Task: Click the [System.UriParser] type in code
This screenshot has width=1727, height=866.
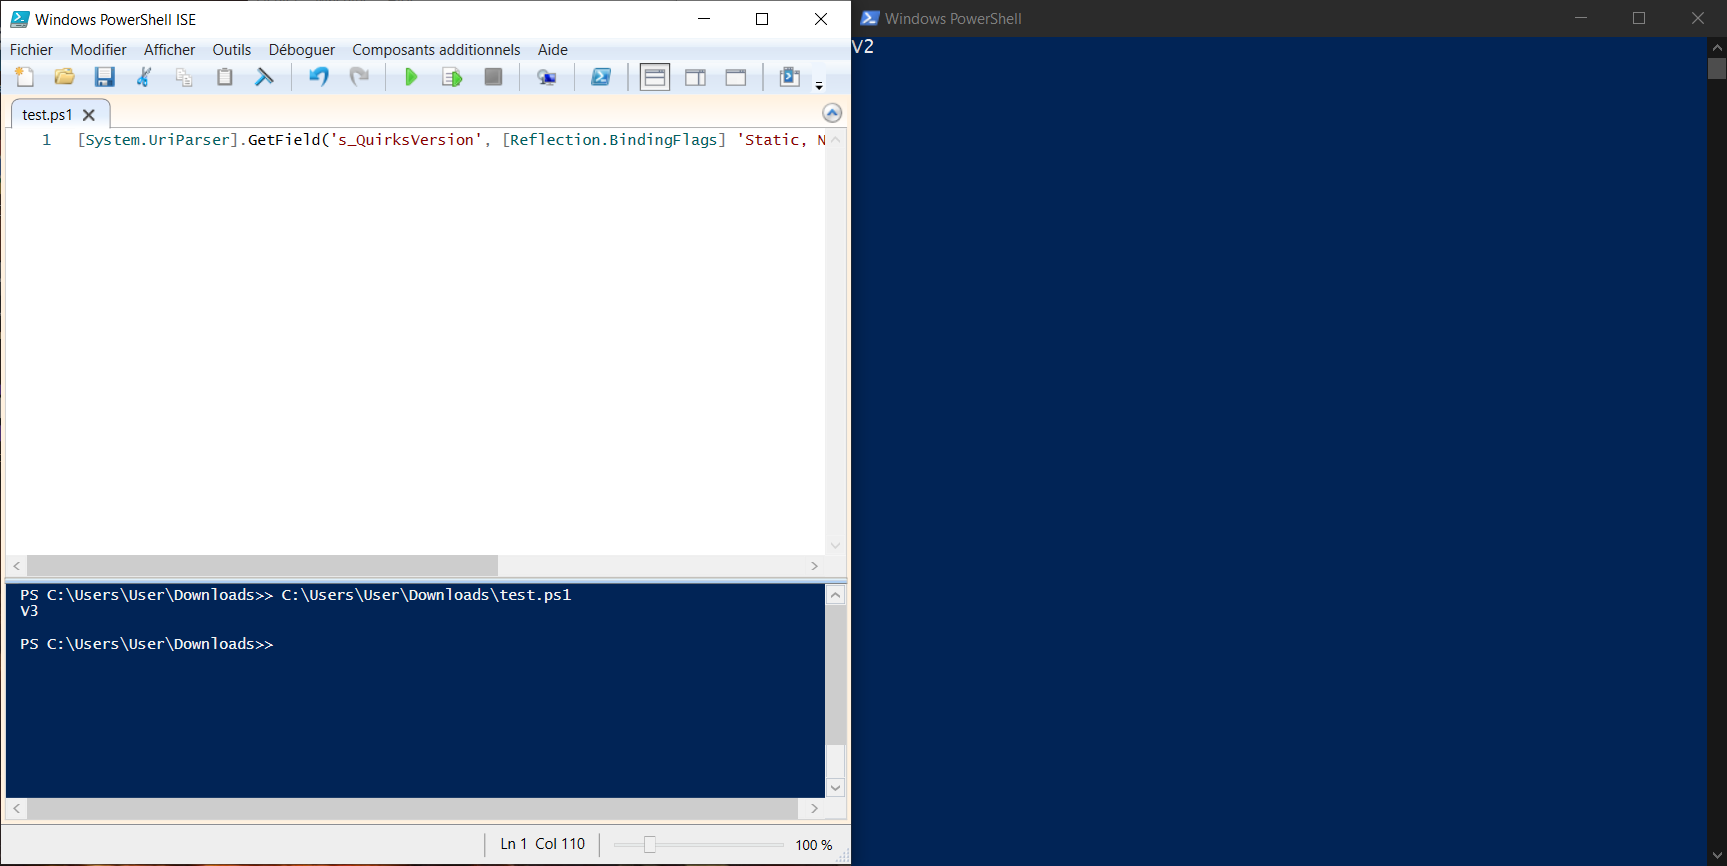Action: [x=158, y=140]
